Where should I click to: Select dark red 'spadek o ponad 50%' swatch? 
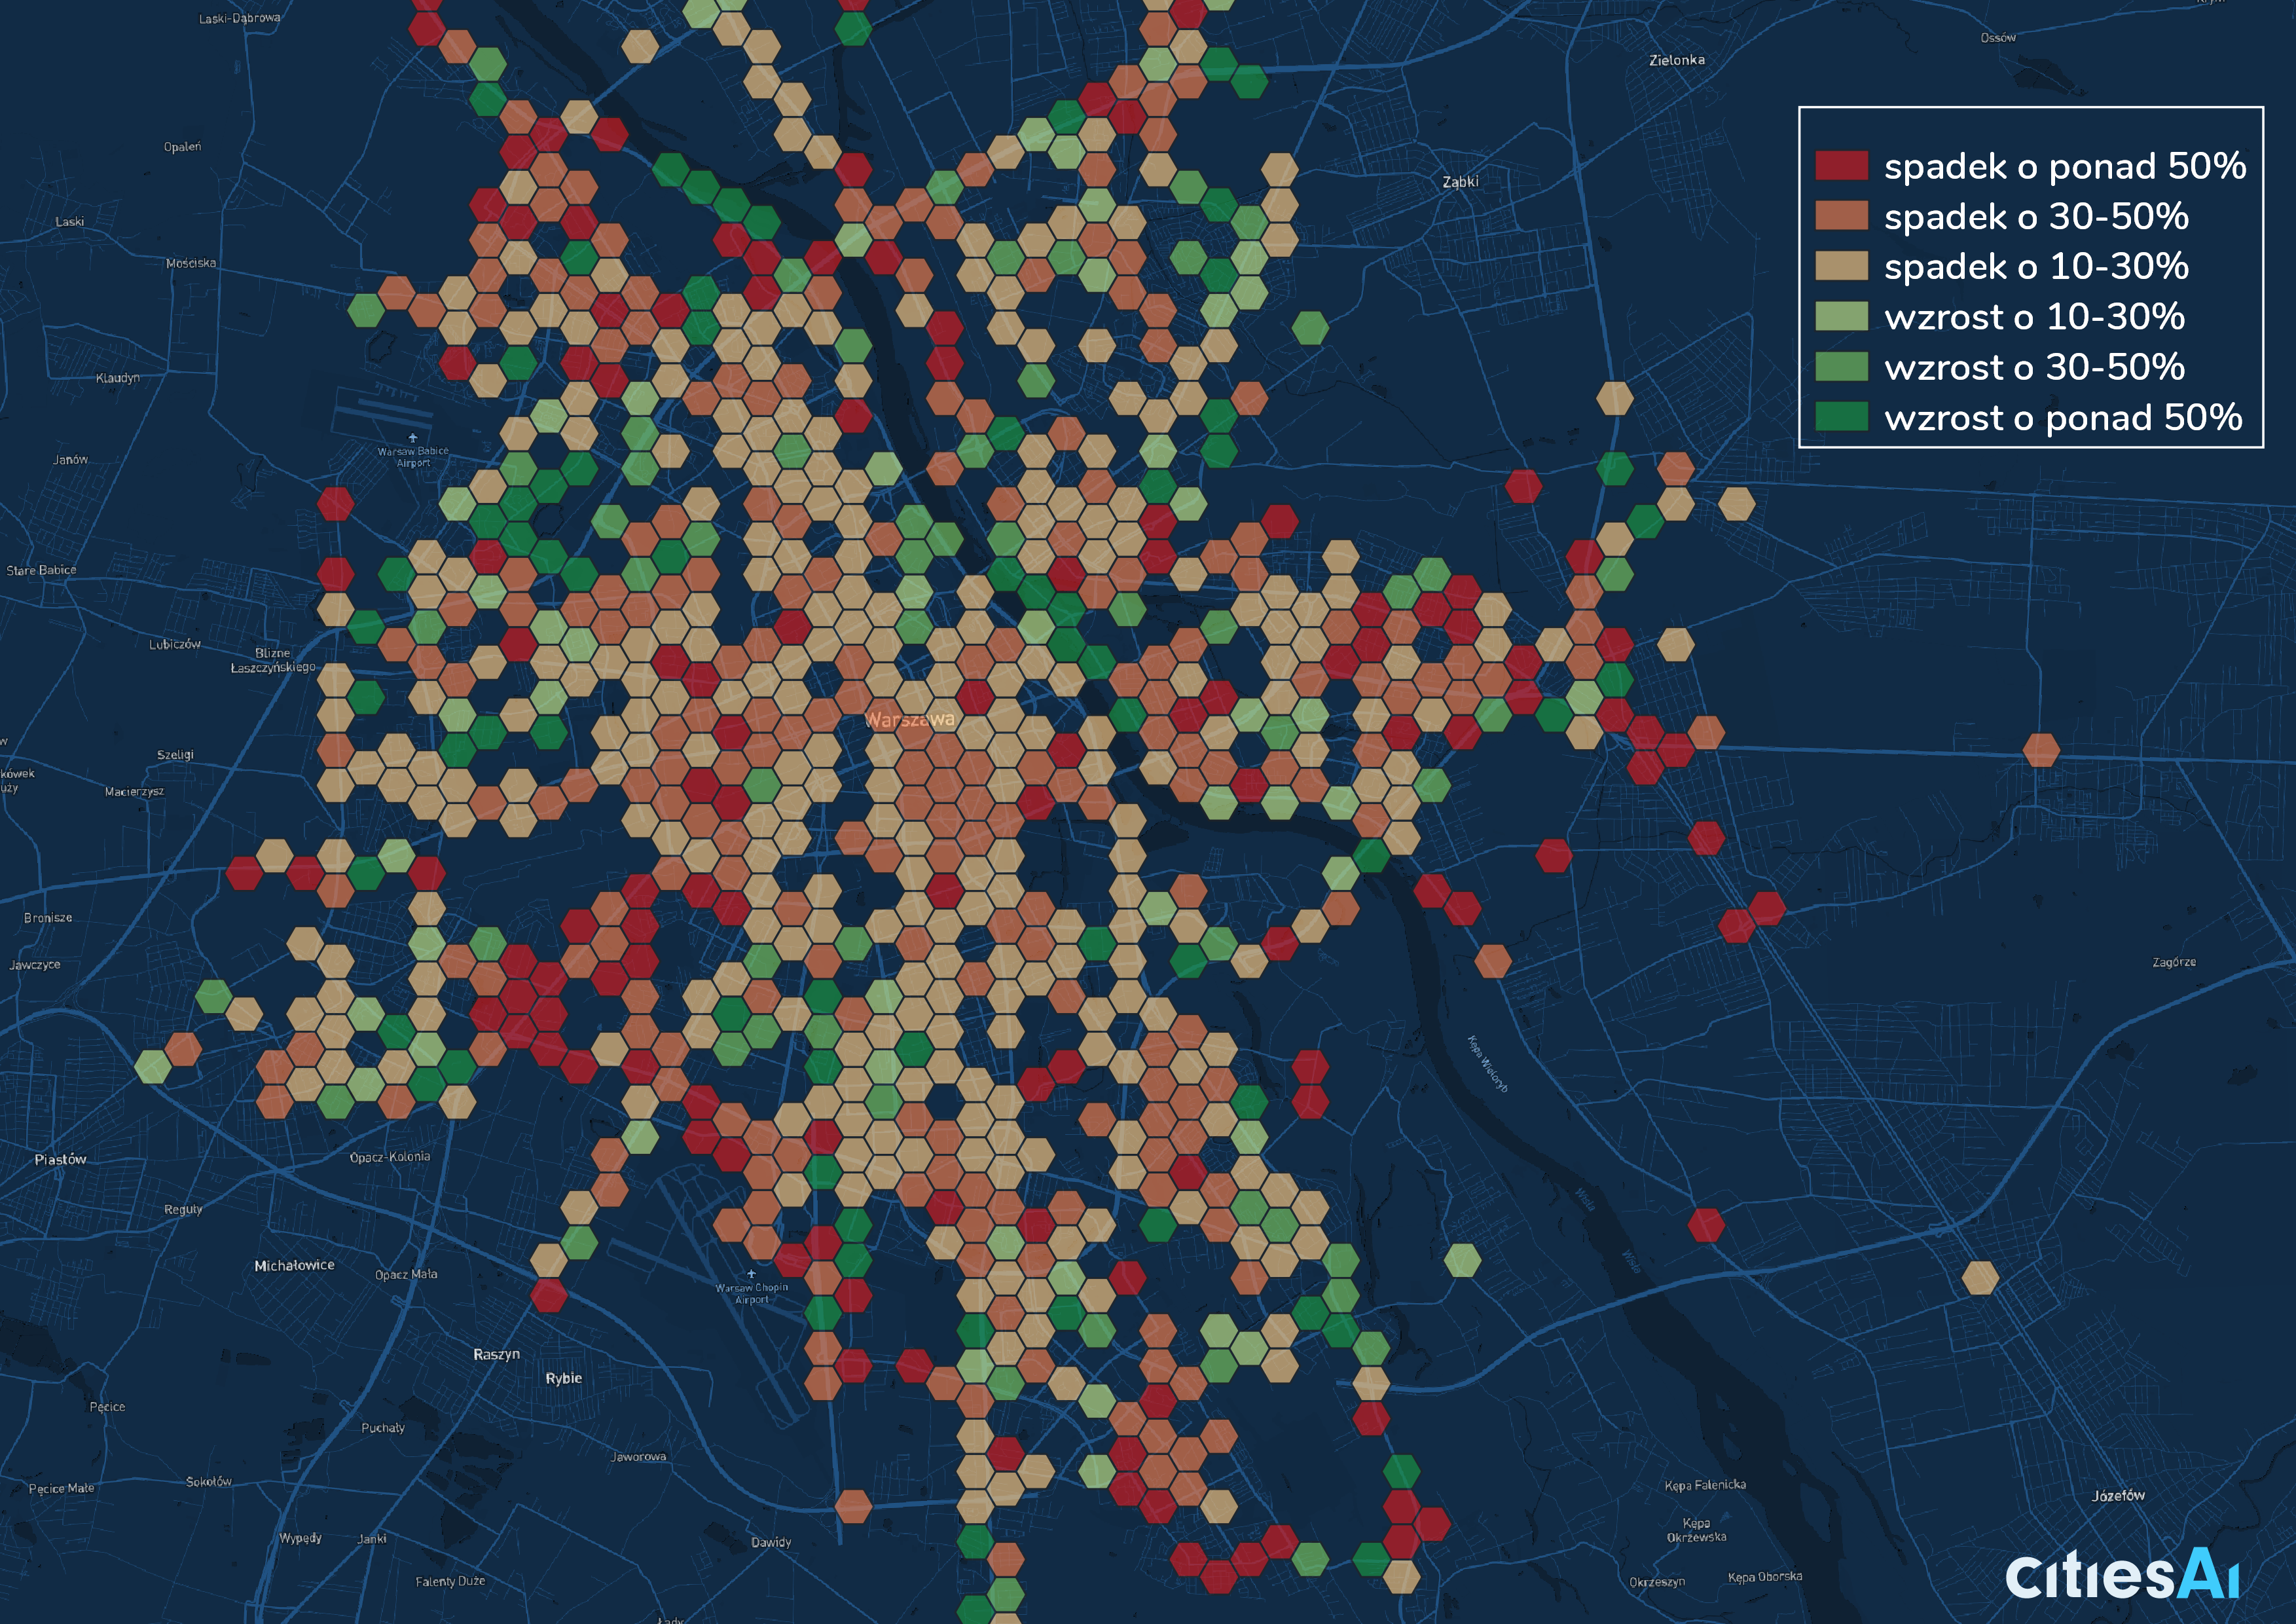point(1841,166)
